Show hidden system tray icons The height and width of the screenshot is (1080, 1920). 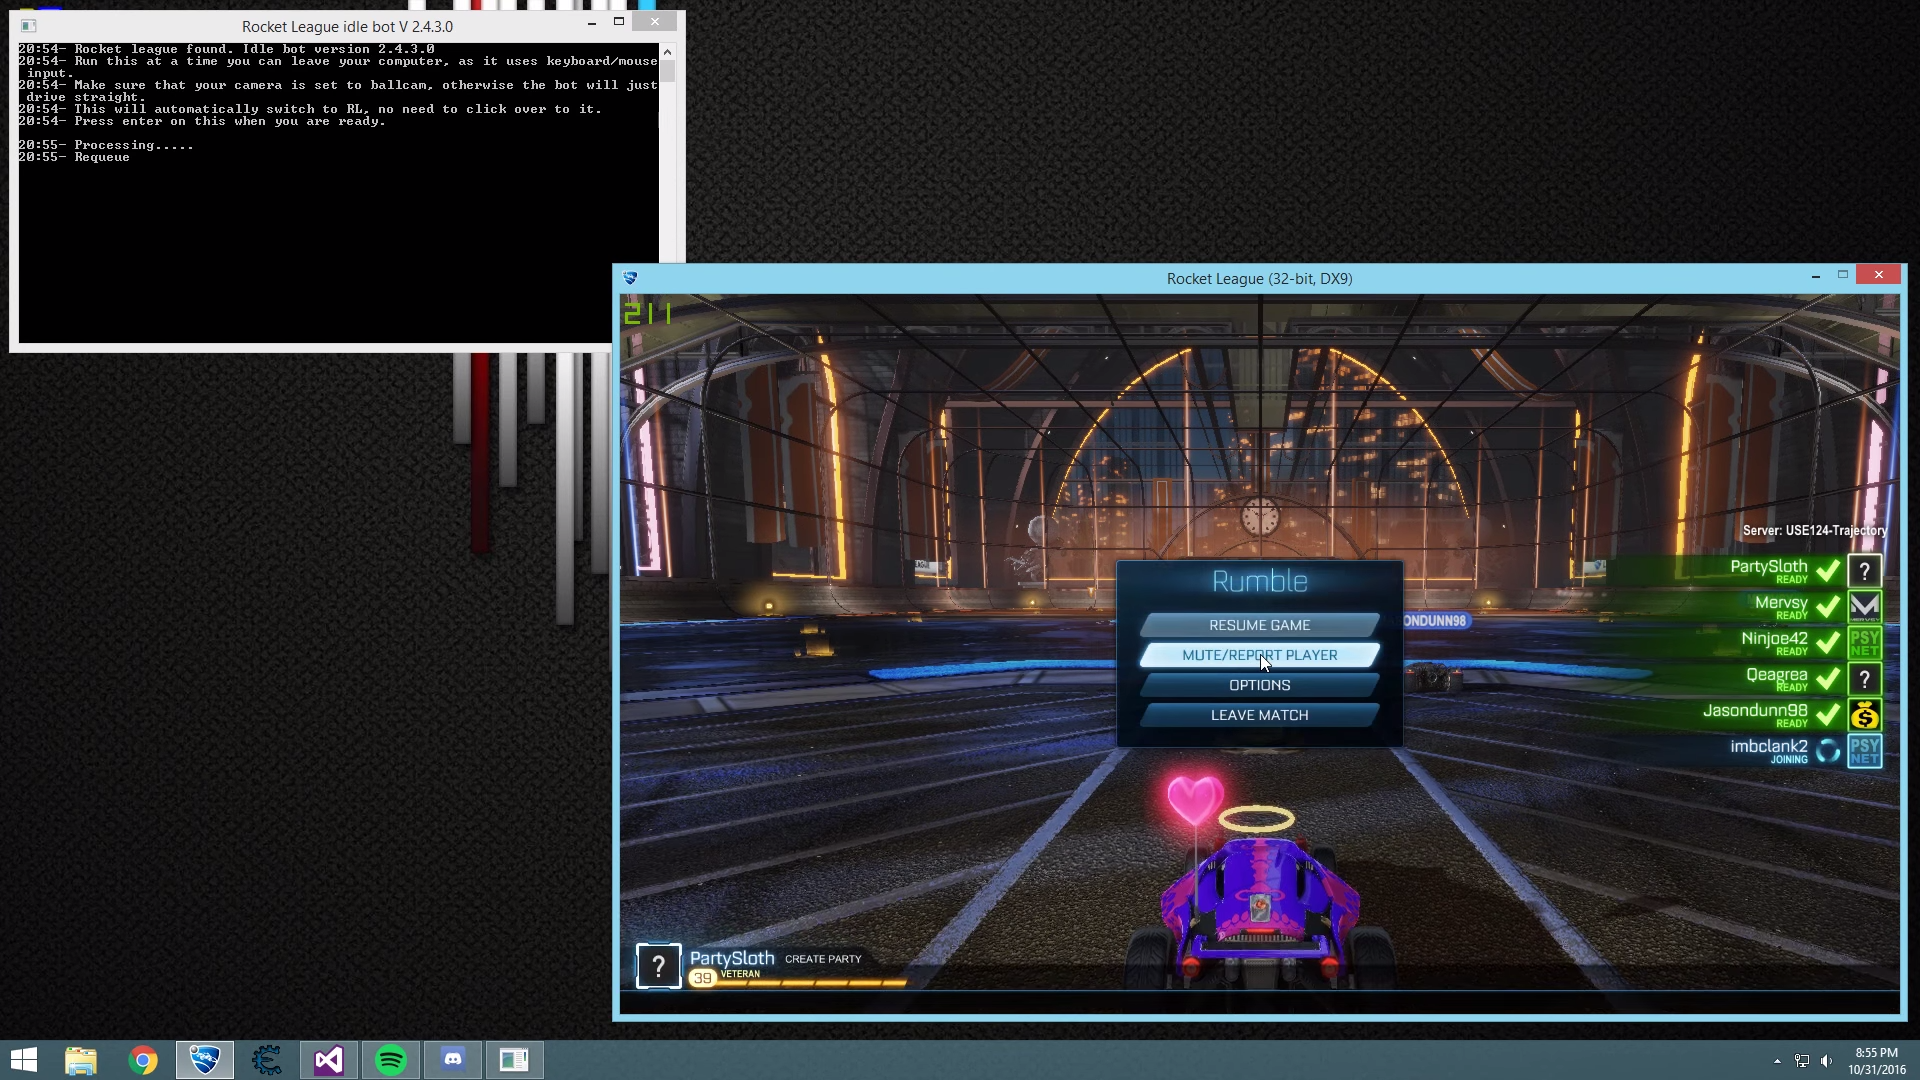(x=1777, y=1061)
